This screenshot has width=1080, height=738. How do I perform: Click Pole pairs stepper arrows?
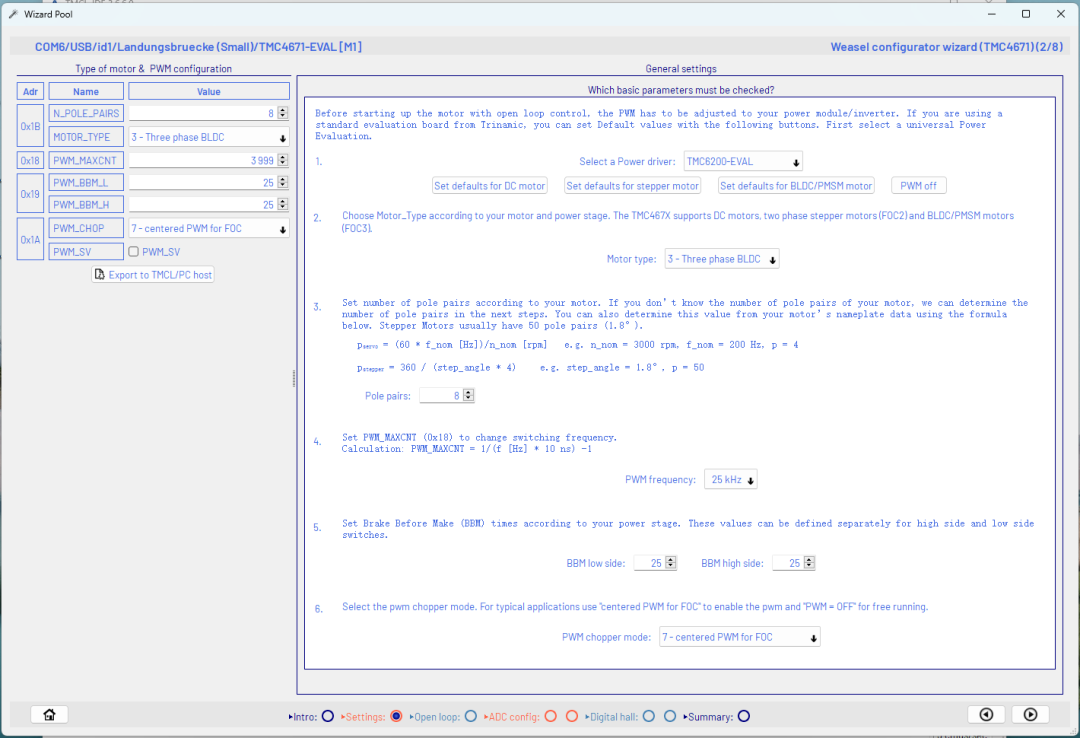point(468,396)
